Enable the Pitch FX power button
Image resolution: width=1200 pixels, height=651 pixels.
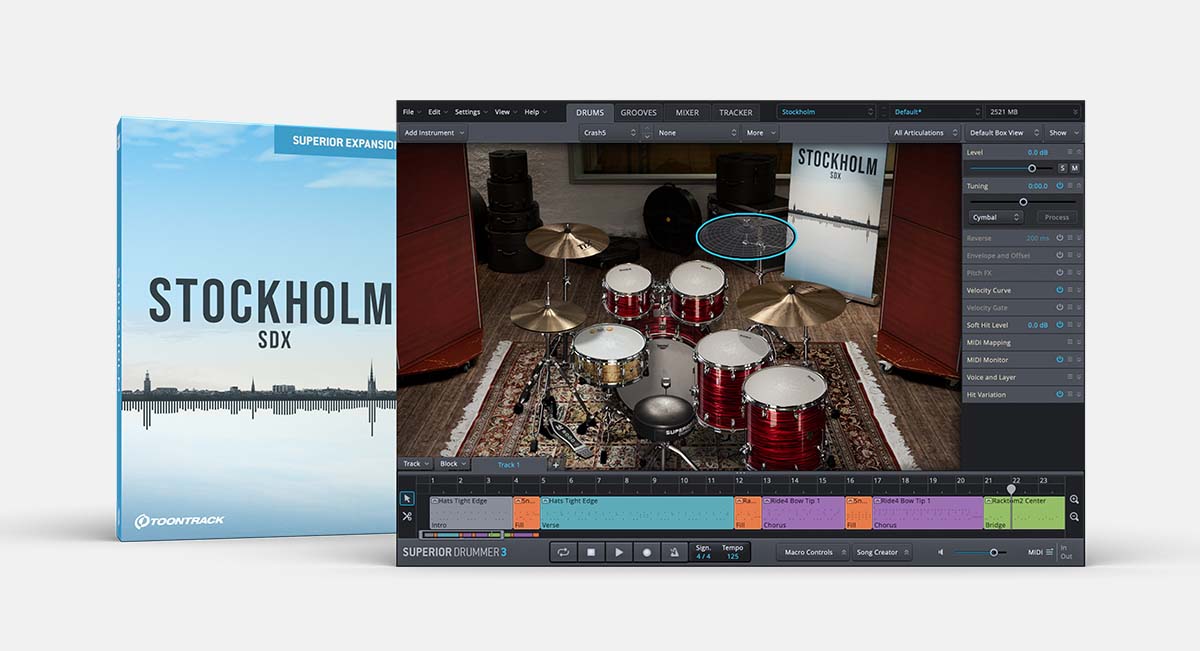pos(1059,272)
